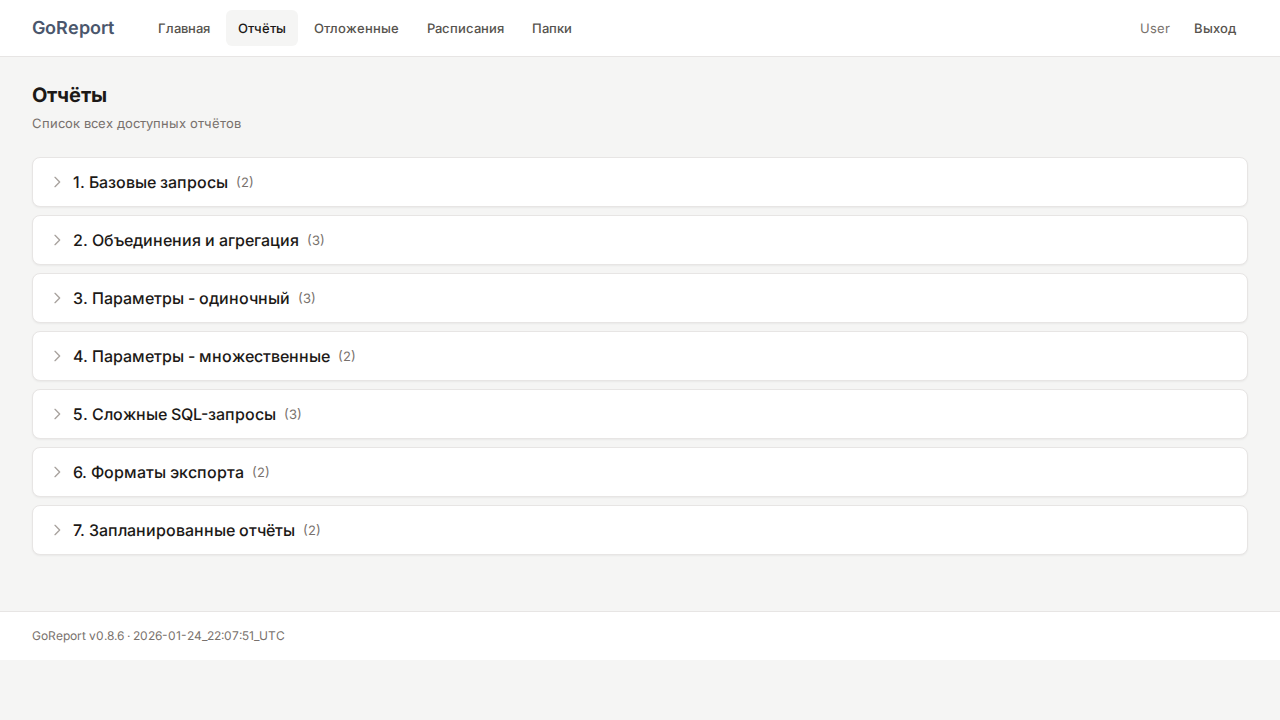Click the arrow icon next to Параметры - одиночный
Screen dimensions: 1280x720
coord(57,298)
